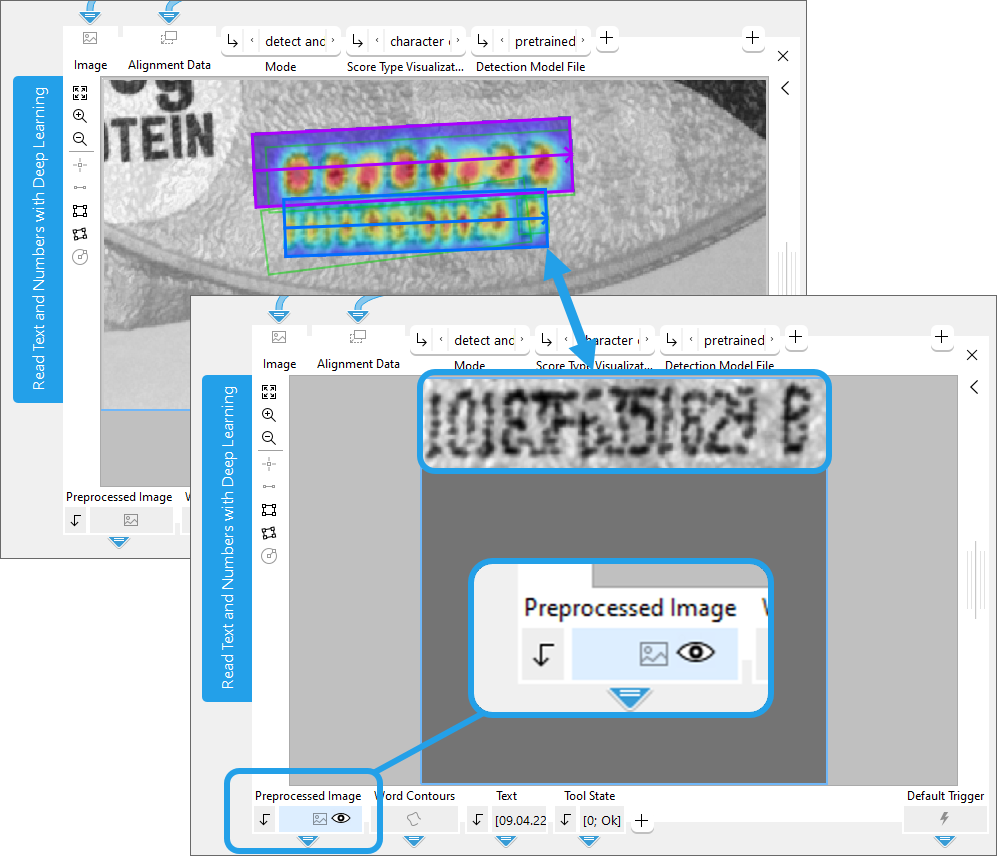Select line tool in back window toolbar
The image size is (997, 856).
tap(79, 188)
